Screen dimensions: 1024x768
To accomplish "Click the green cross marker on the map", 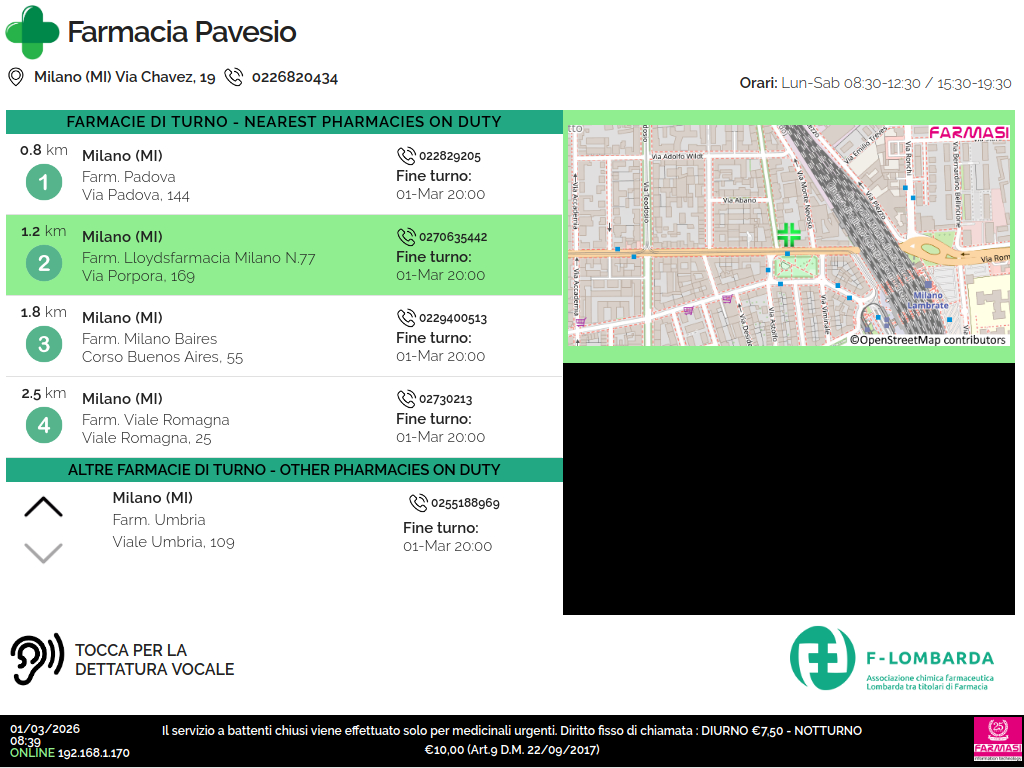I will tap(789, 235).
